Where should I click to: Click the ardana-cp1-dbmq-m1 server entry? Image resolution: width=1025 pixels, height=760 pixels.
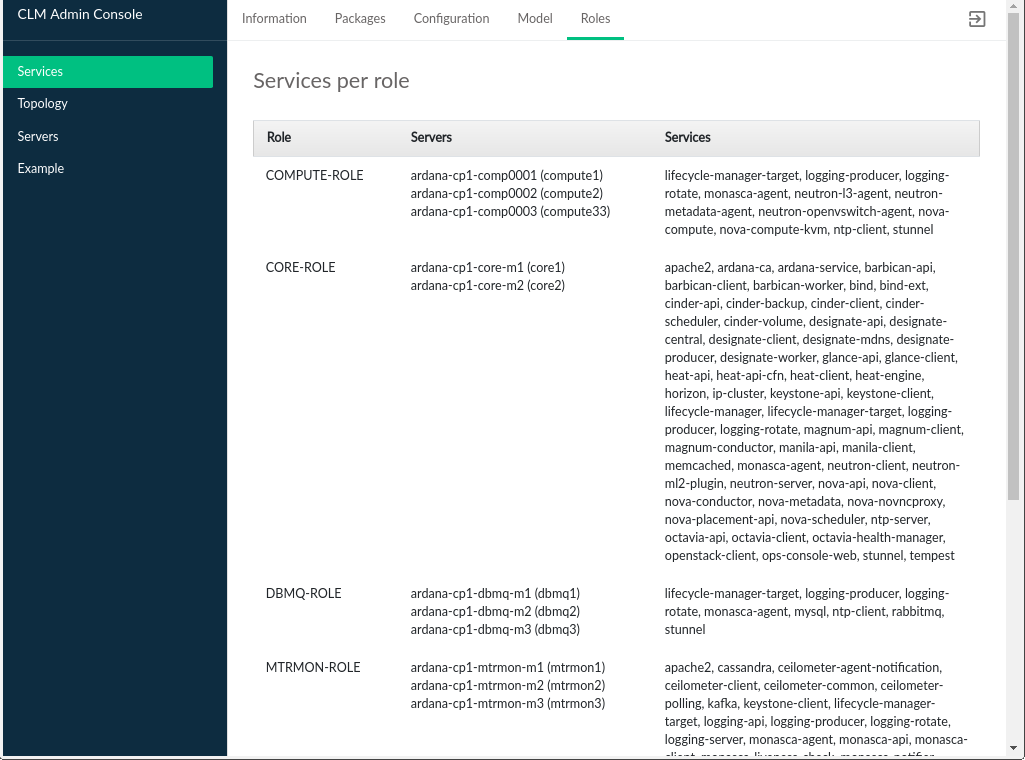click(495, 594)
